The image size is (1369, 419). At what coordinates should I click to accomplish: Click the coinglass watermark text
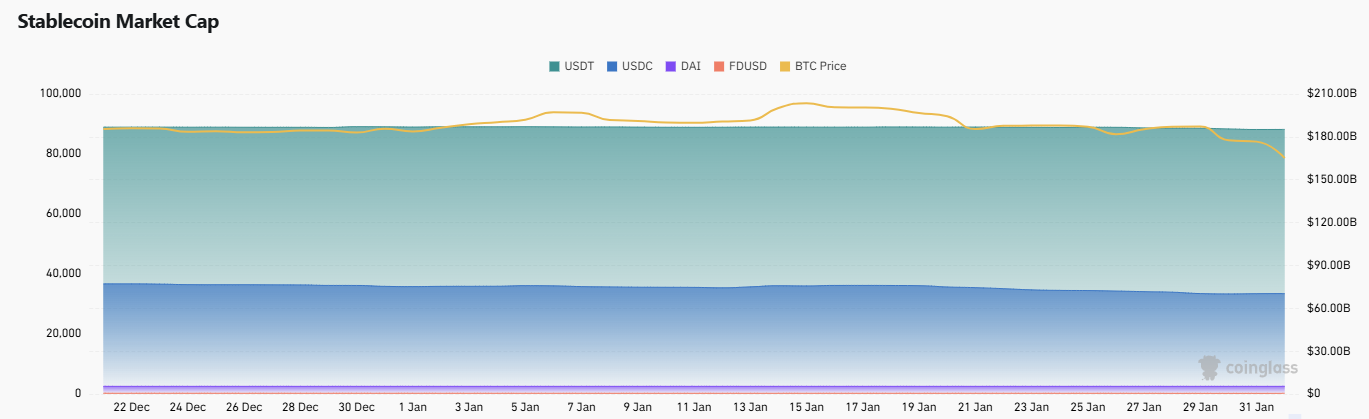click(1262, 368)
